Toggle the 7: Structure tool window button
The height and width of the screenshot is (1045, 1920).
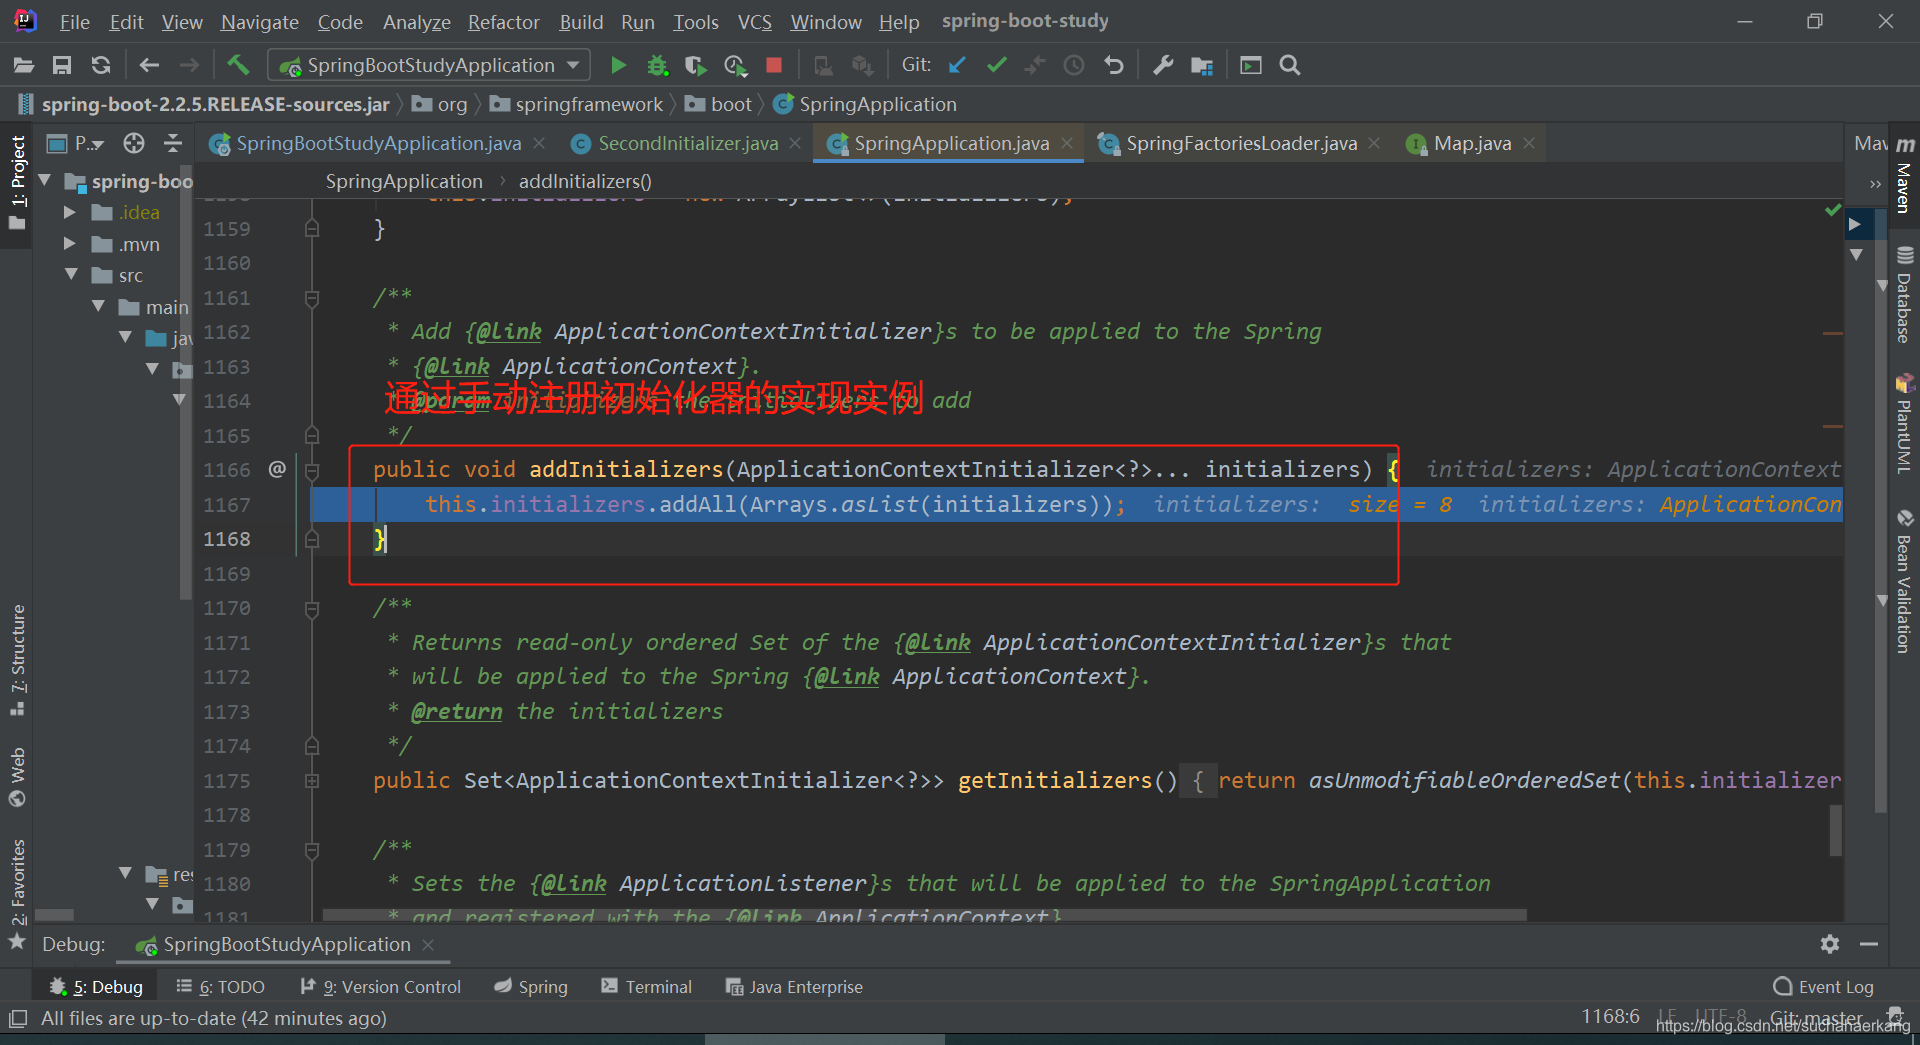pos(17,660)
